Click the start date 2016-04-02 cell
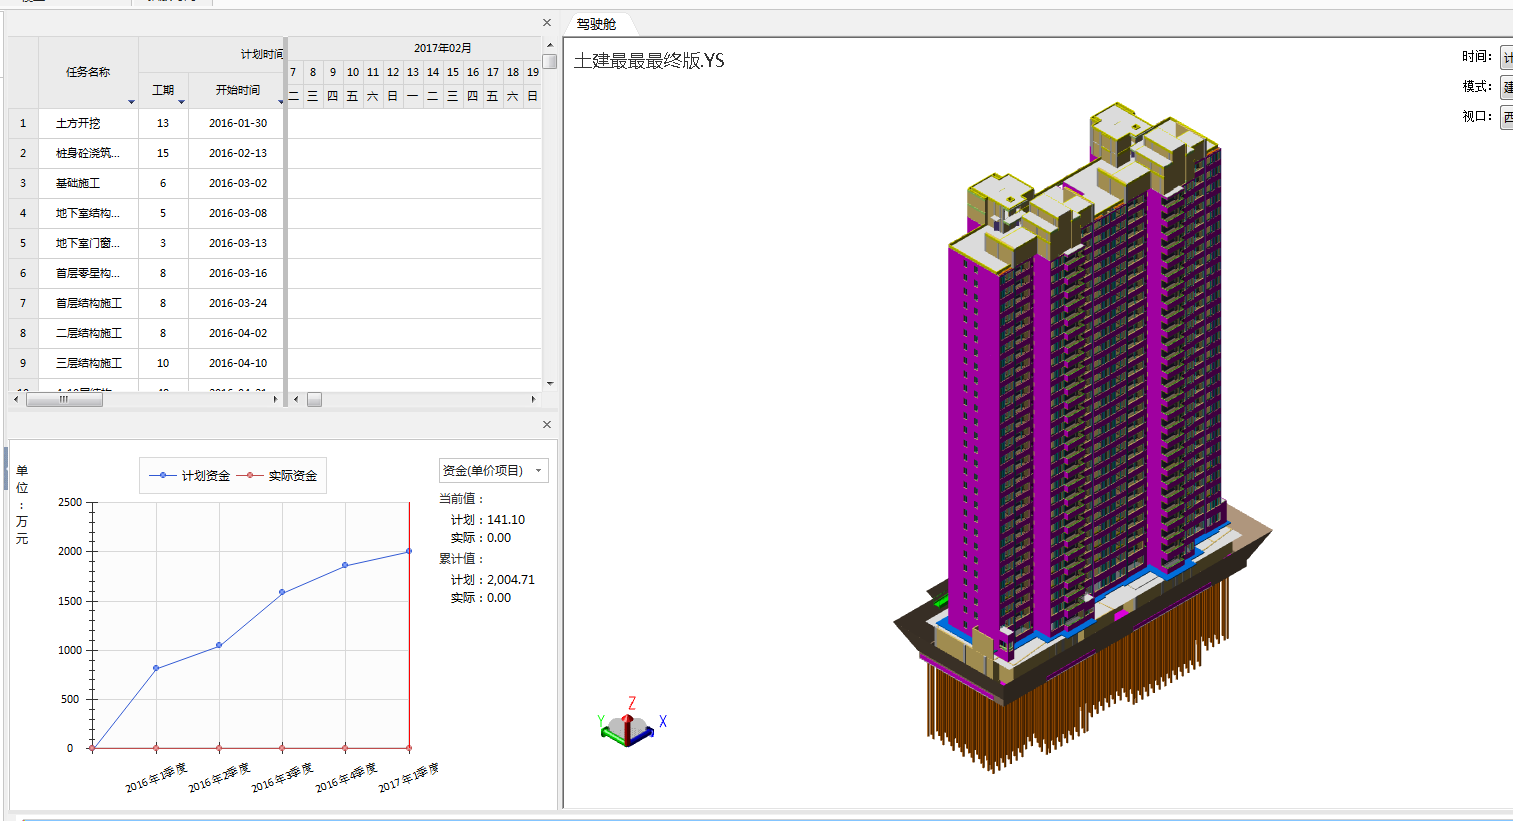 237,333
